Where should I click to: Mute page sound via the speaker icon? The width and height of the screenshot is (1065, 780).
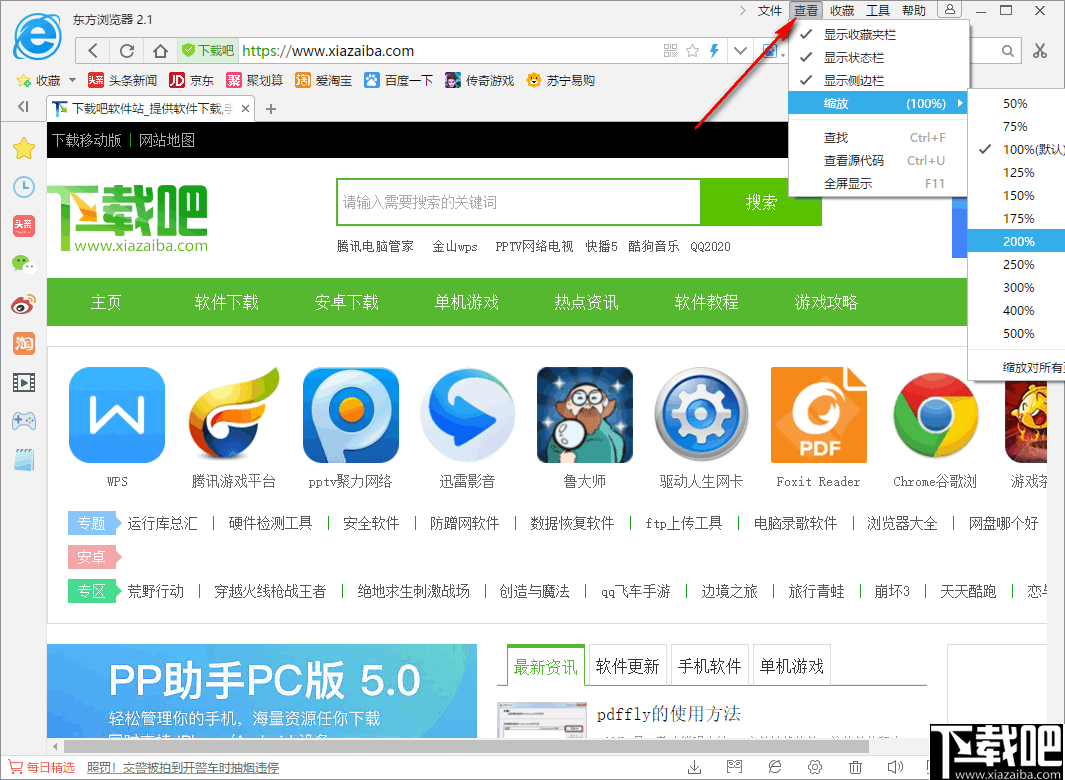point(895,766)
